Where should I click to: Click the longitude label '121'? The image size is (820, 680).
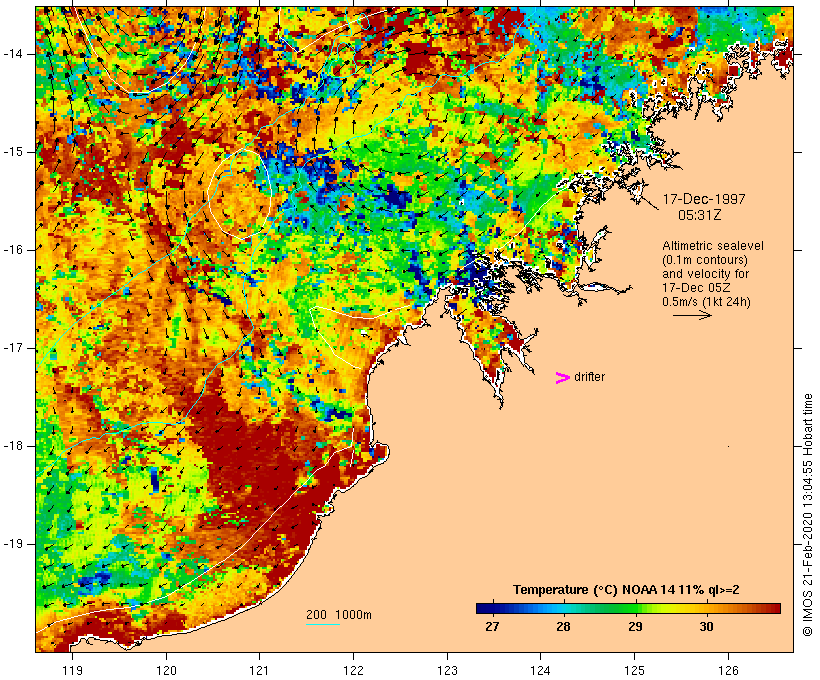(260, 670)
